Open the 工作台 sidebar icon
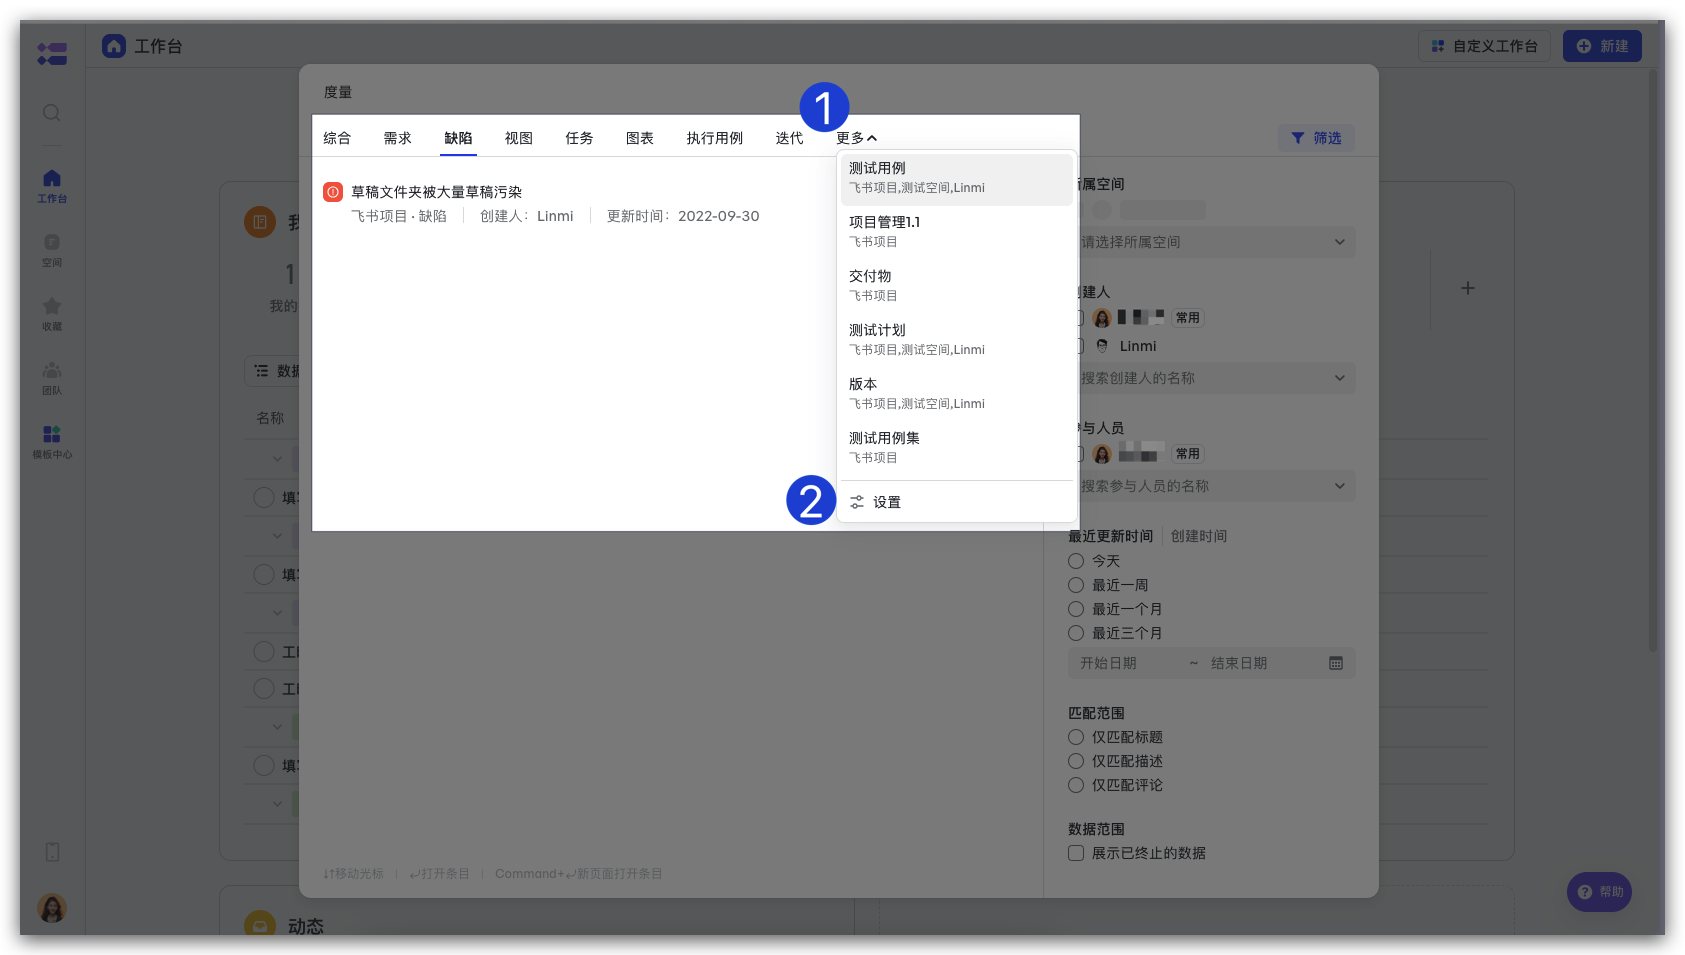 pyautogui.click(x=52, y=186)
